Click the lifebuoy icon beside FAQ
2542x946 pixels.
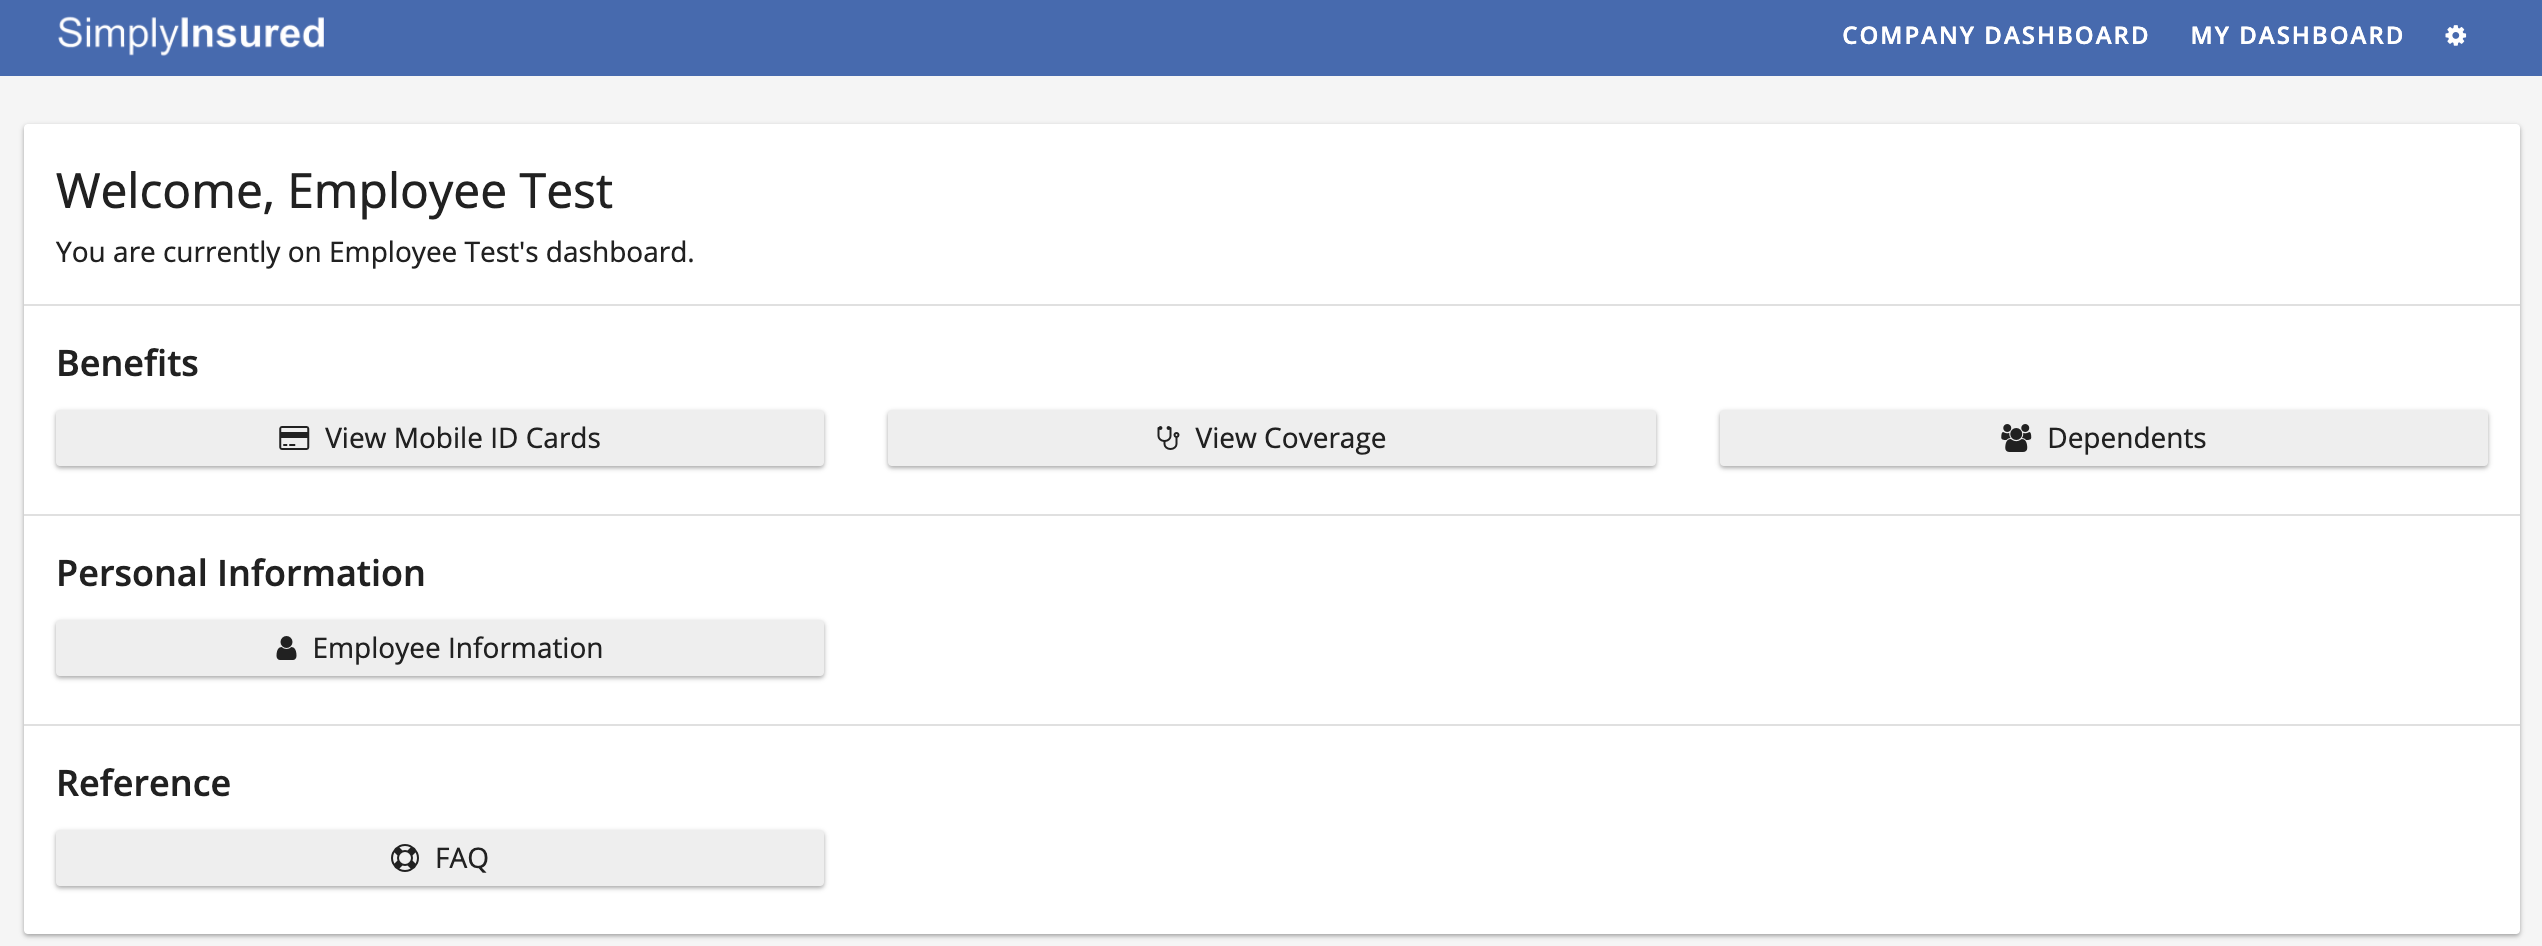pos(405,858)
